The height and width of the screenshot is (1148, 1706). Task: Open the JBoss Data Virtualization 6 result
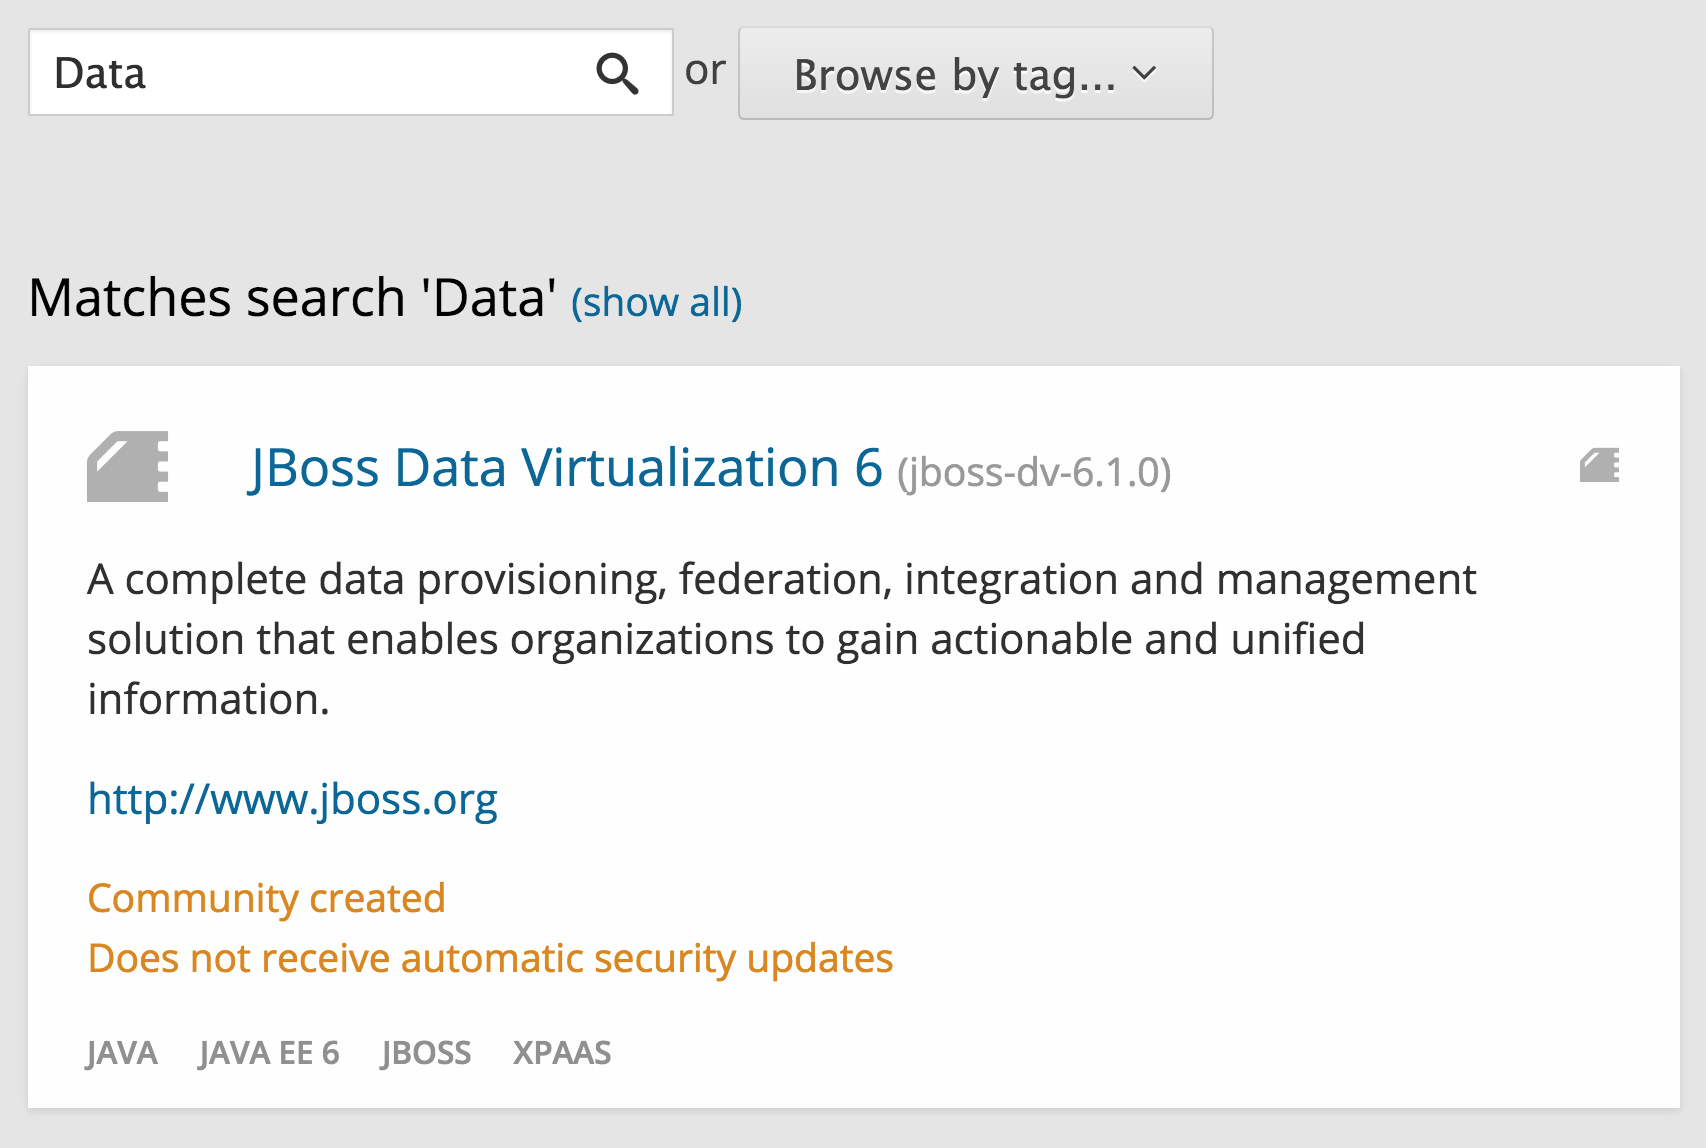click(566, 466)
